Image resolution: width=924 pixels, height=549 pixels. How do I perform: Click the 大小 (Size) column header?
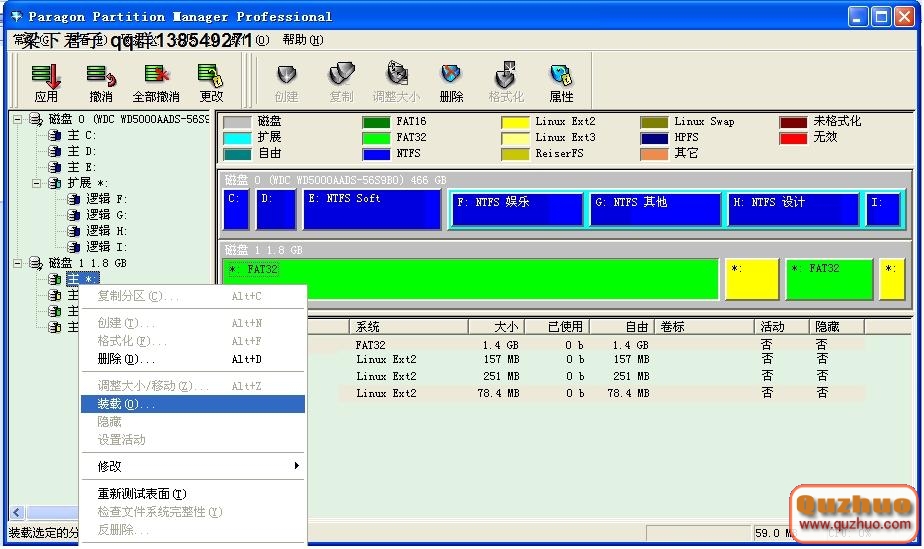point(506,327)
